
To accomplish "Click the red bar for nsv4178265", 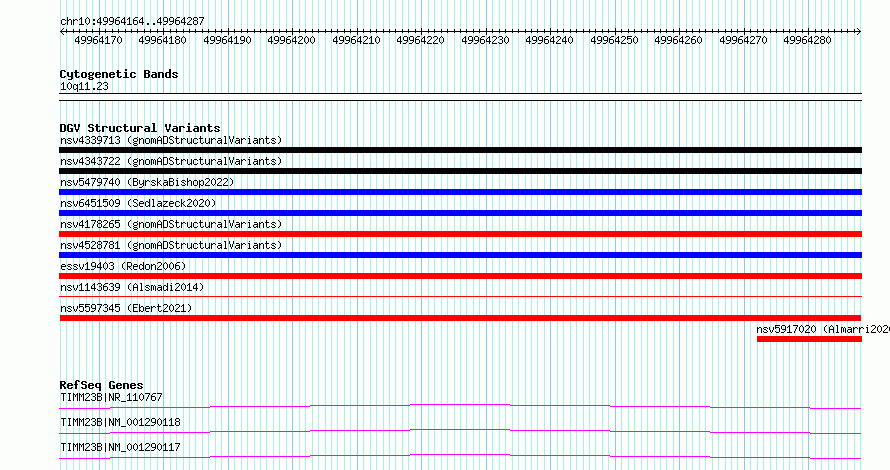I will 460,234.
